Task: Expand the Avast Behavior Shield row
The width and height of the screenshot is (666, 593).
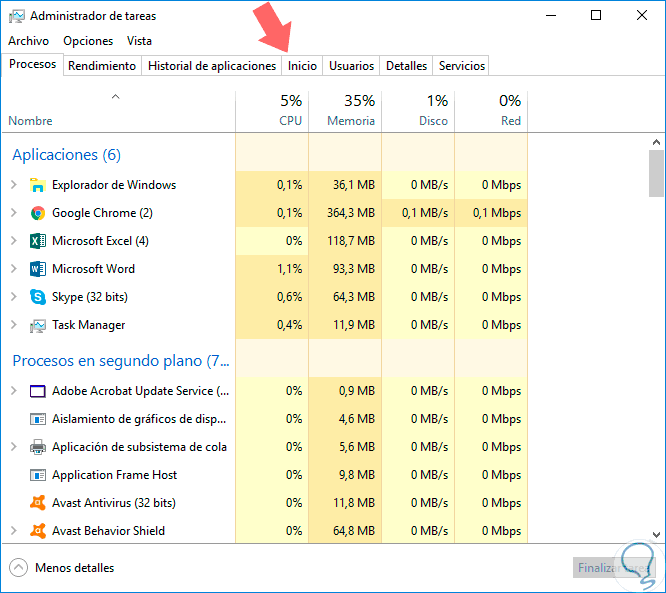Action: [x=14, y=531]
